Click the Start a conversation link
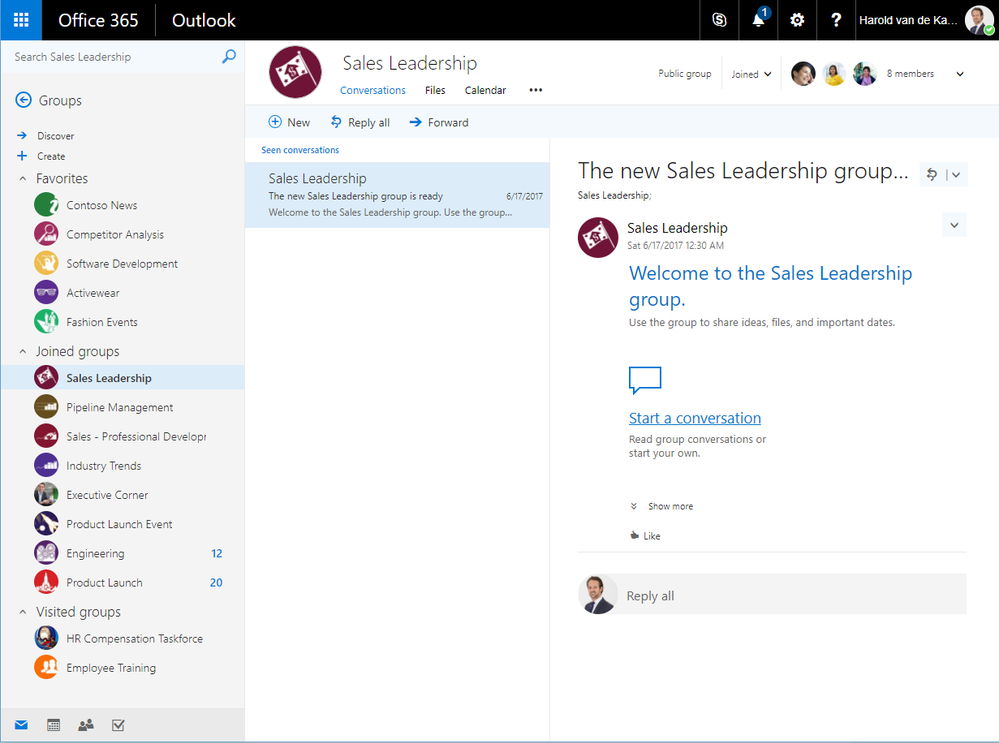 point(694,418)
